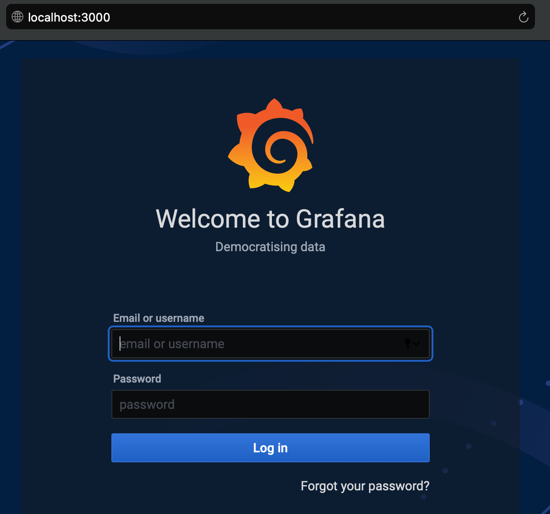This screenshot has height=514, width=550.
Task: Focus the Password input field
Action: (x=270, y=404)
